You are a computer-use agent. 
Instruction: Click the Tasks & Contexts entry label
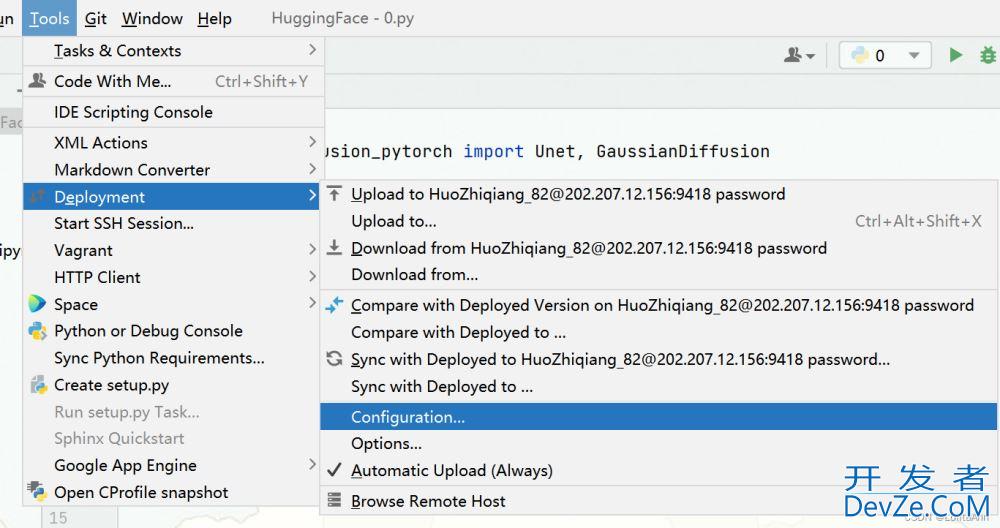[117, 50]
